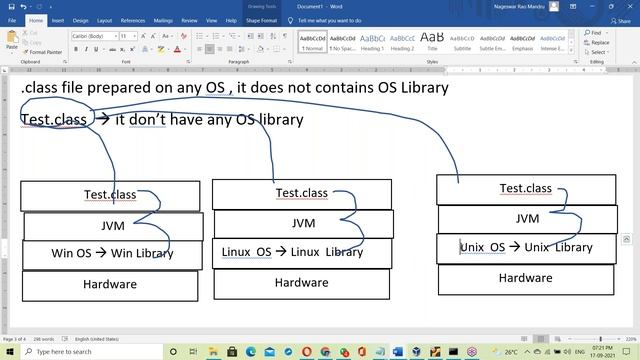Apply superscript formatting
640x360 pixels.
(132, 49)
